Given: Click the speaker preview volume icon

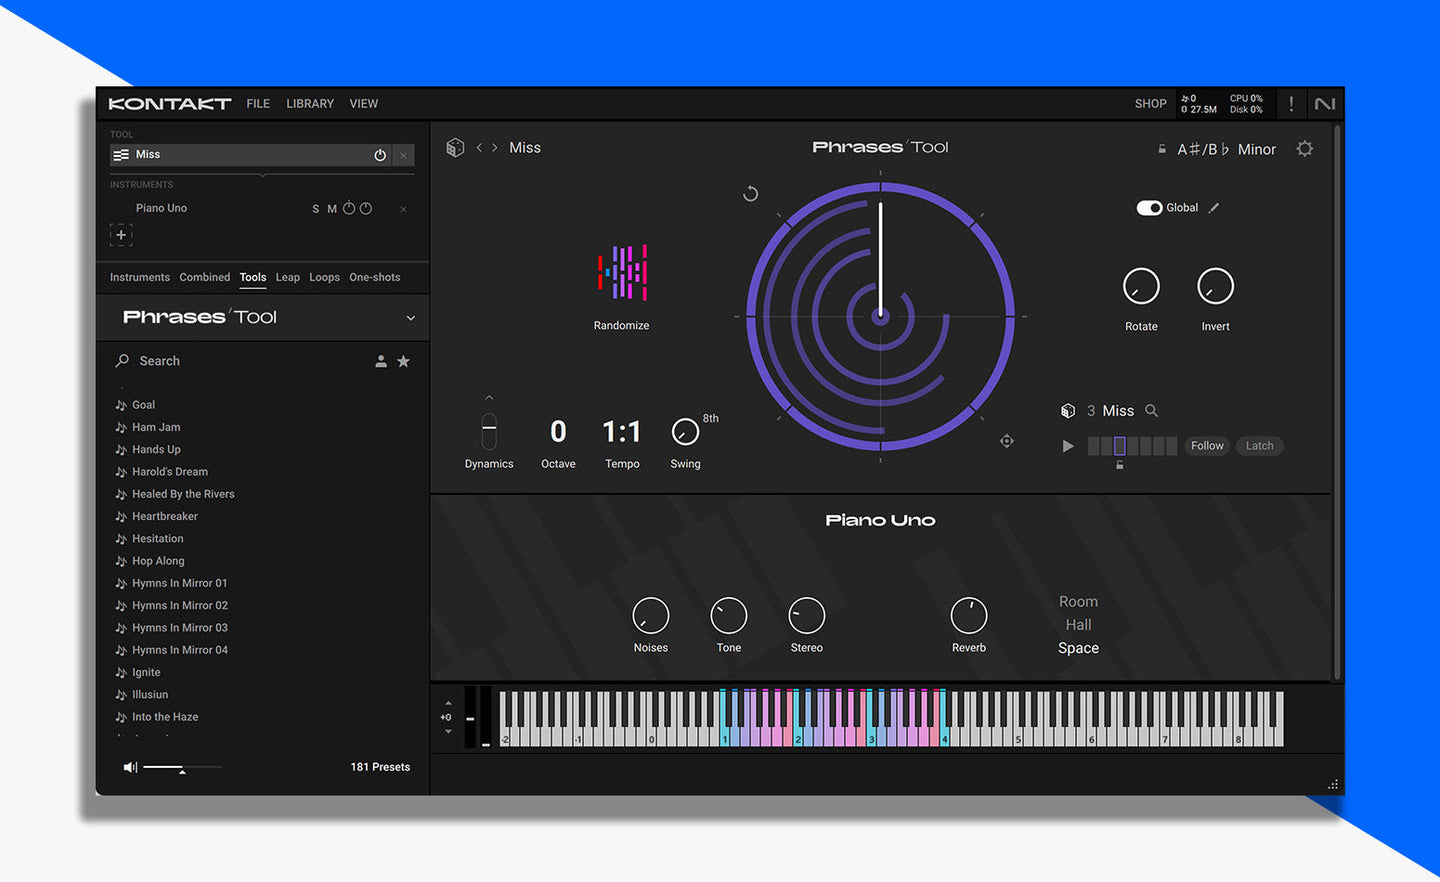Looking at the screenshot, I should (130, 767).
